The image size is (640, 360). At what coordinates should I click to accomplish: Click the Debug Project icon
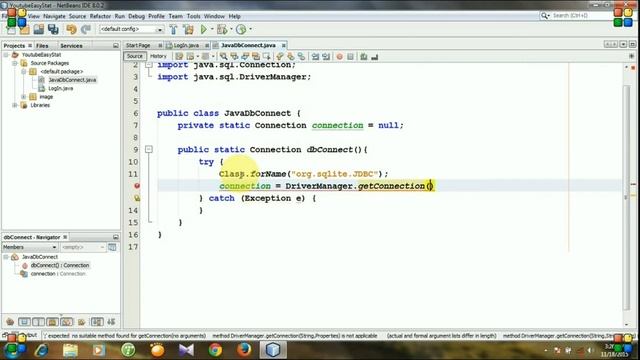pyautogui.click(x=222, y=29)
